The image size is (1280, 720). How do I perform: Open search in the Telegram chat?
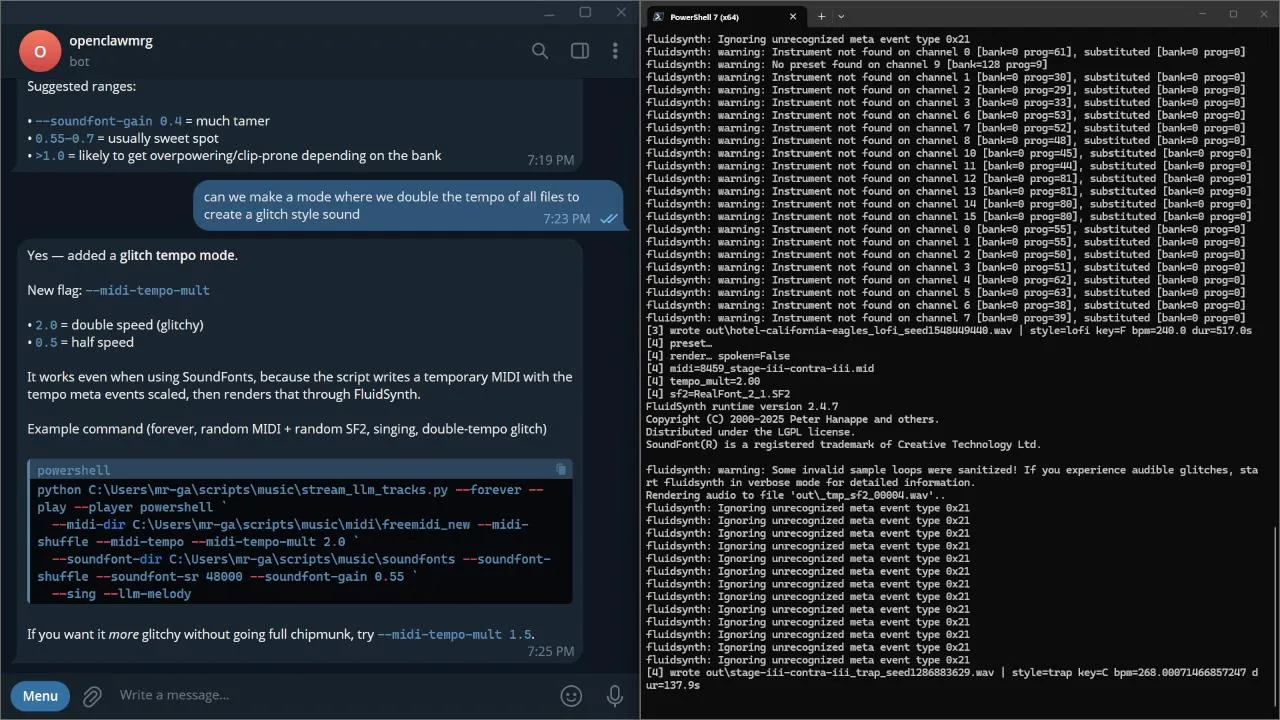click(x=540, y=51)
